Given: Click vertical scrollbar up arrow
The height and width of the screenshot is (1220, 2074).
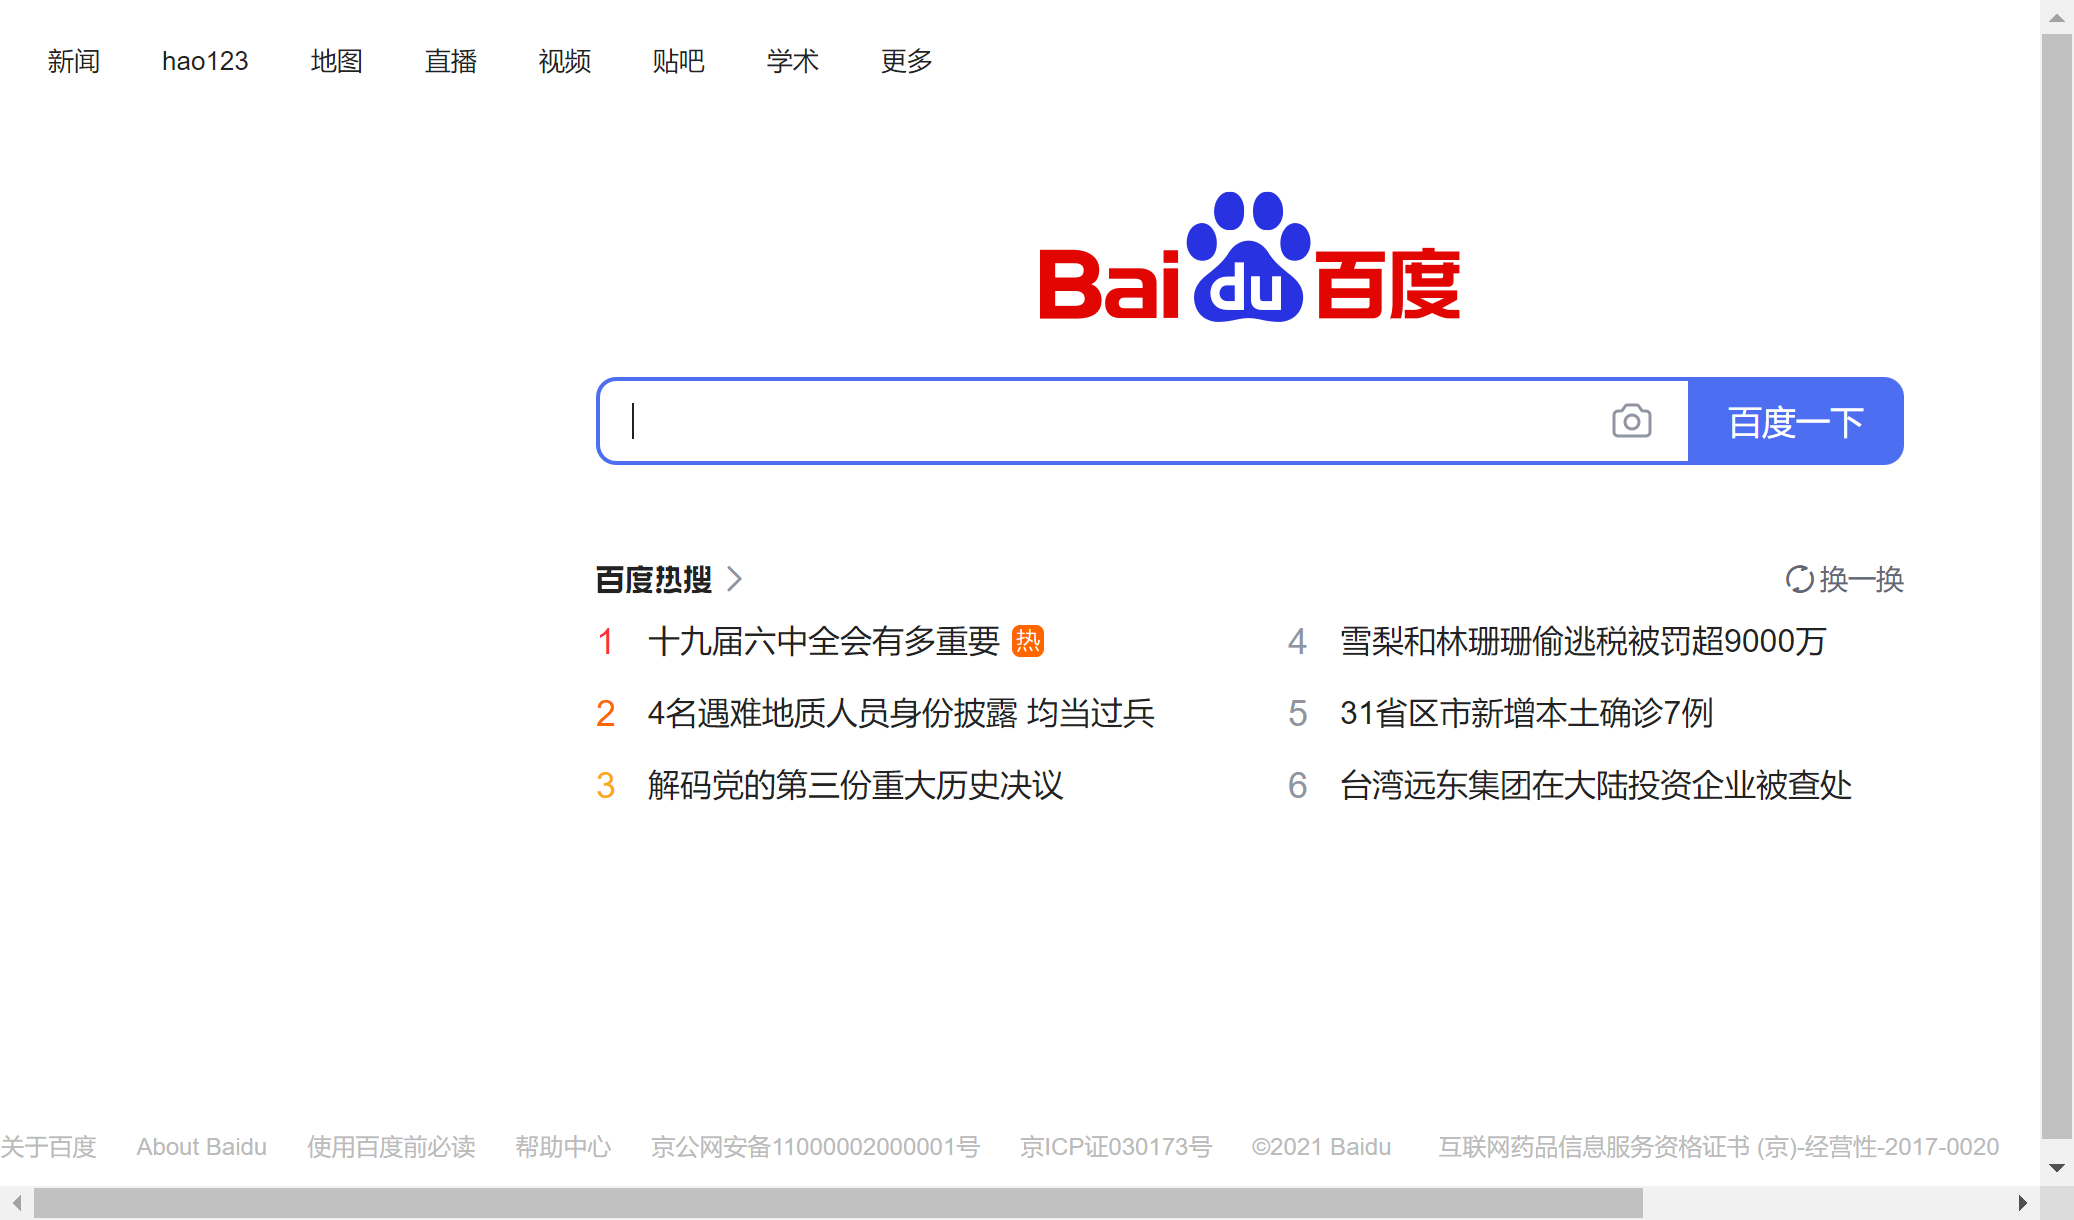Looking at the screenshot, I should coord(2057,17).
